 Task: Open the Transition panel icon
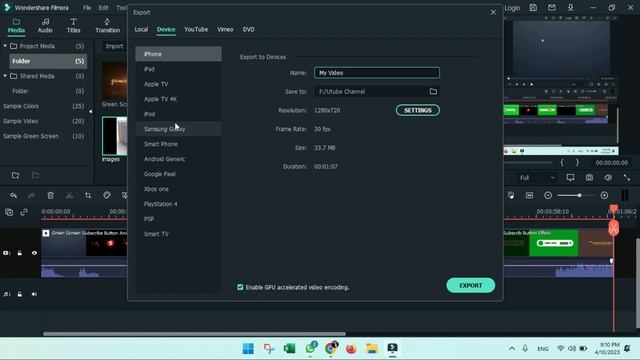point(107,25)
